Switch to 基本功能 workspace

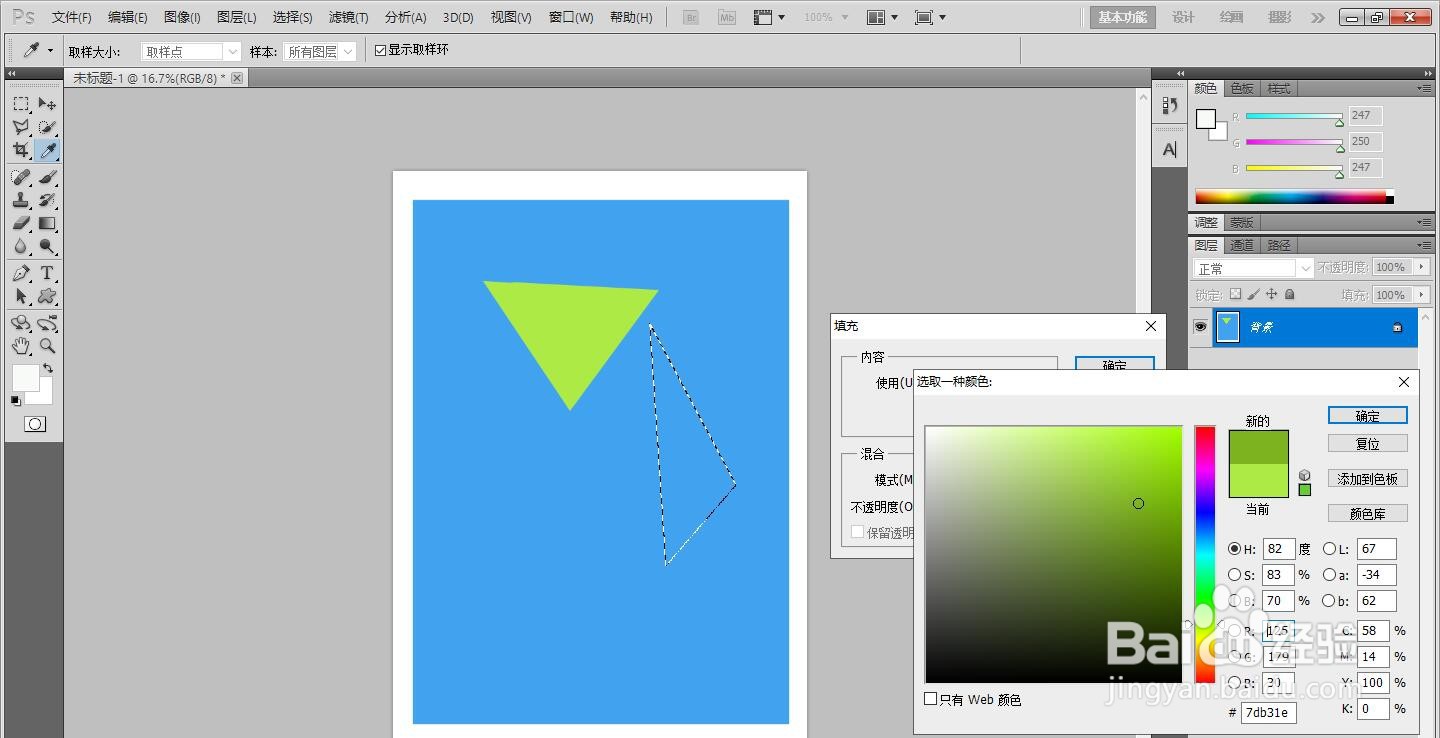click(x=1123, y=18)
